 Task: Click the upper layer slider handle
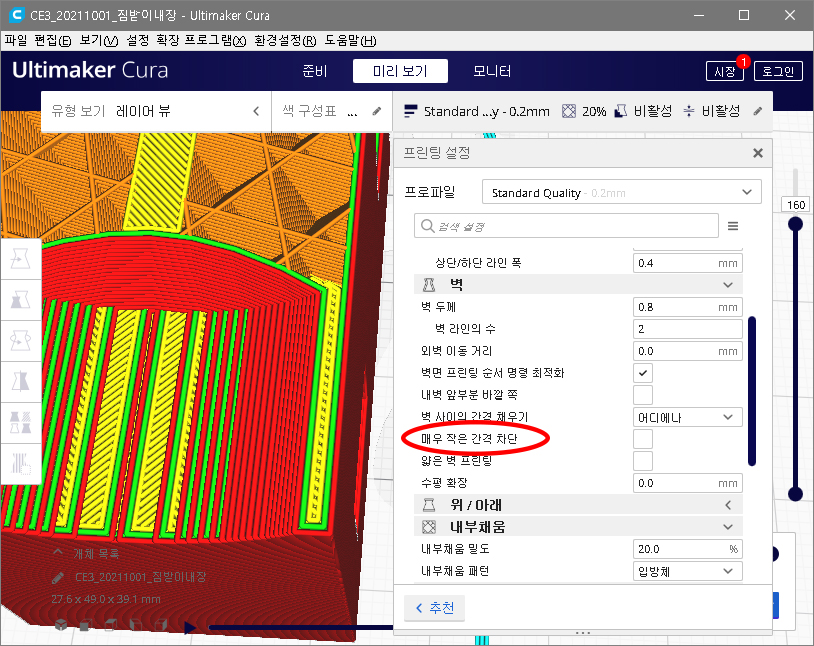(795, 224)
